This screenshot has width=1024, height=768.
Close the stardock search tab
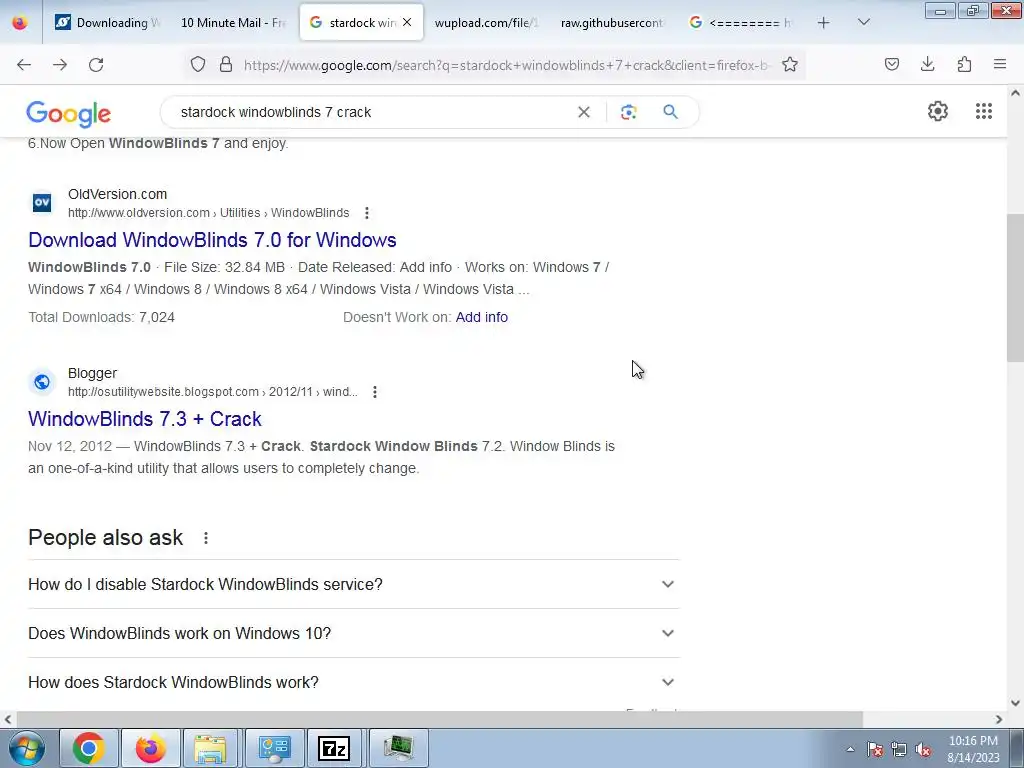pos(407,22)
